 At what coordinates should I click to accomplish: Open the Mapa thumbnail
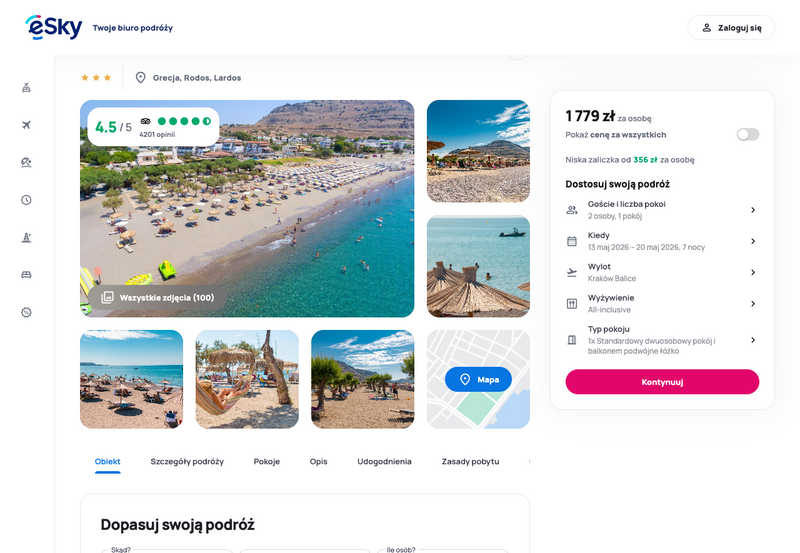pyautogui.click(x=478, y=379)
